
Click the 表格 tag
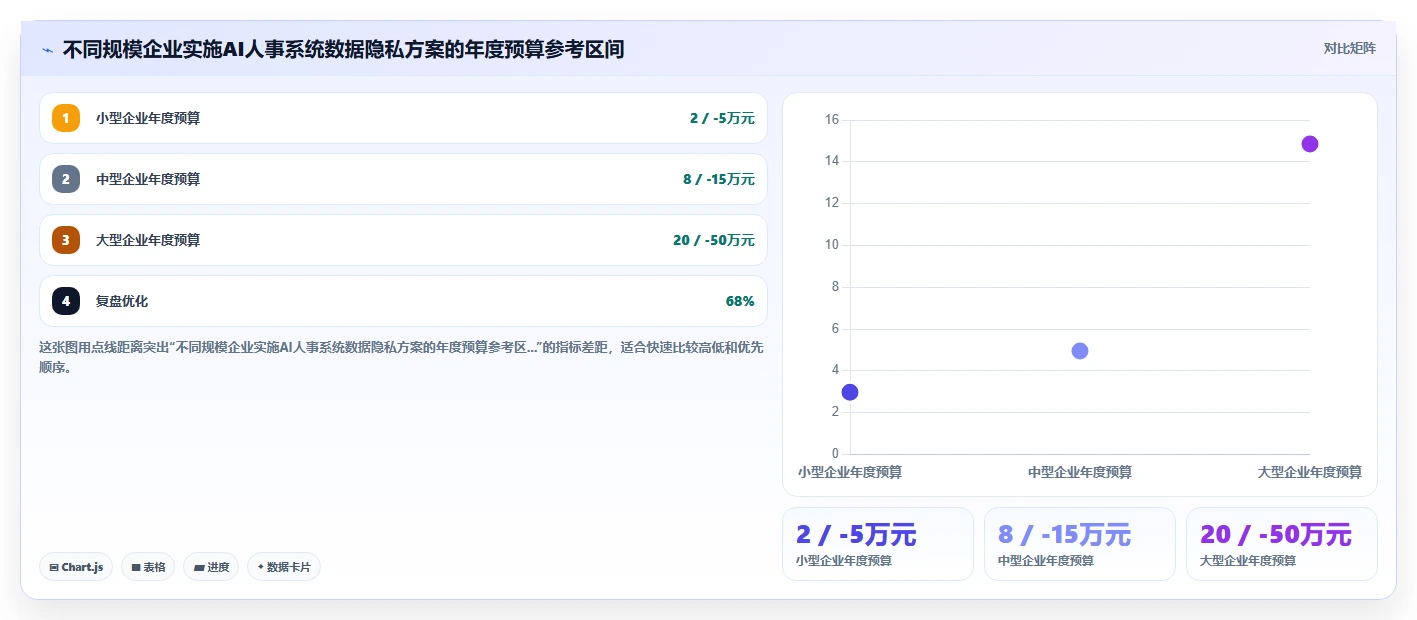(148, 567)
